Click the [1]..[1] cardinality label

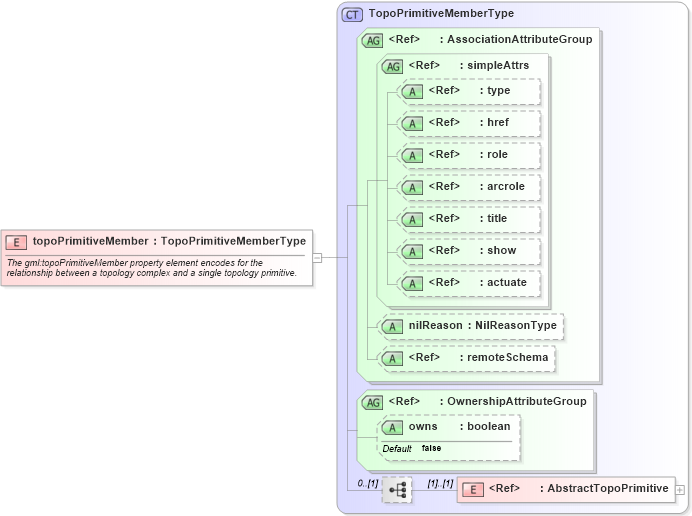[x=440, y=483]
